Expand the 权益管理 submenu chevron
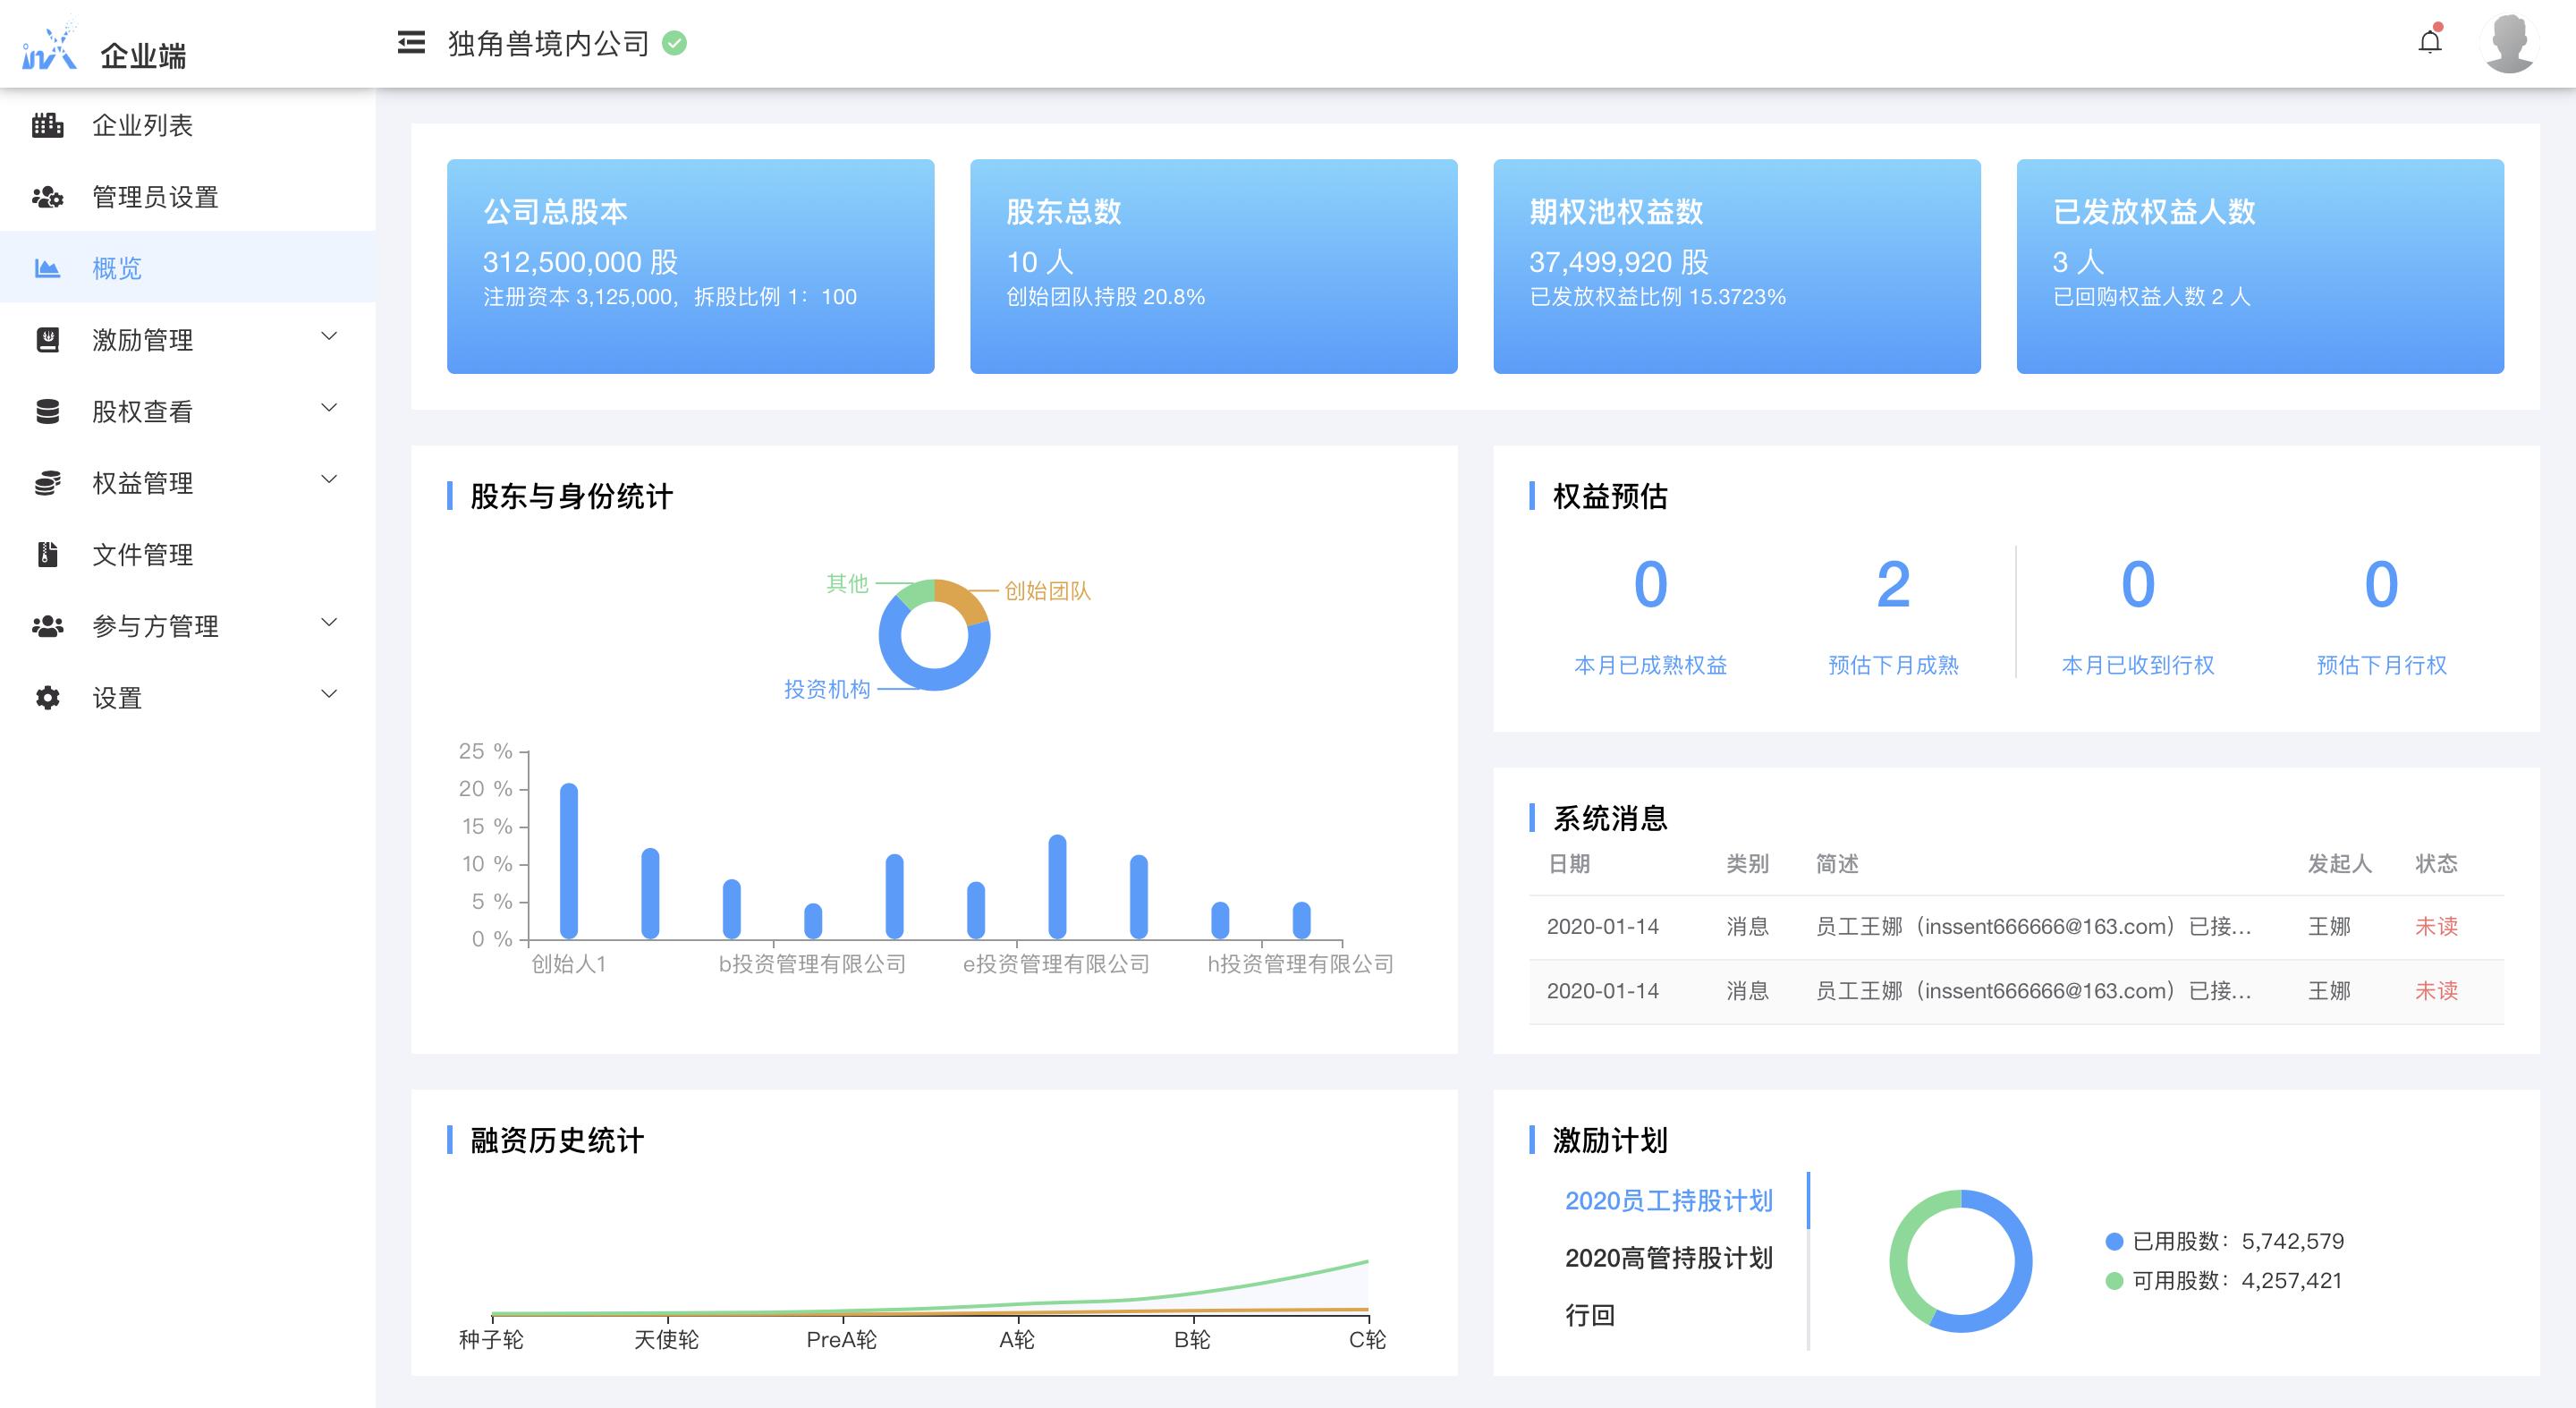2576x1408 pixels. (x=329, y=479)
